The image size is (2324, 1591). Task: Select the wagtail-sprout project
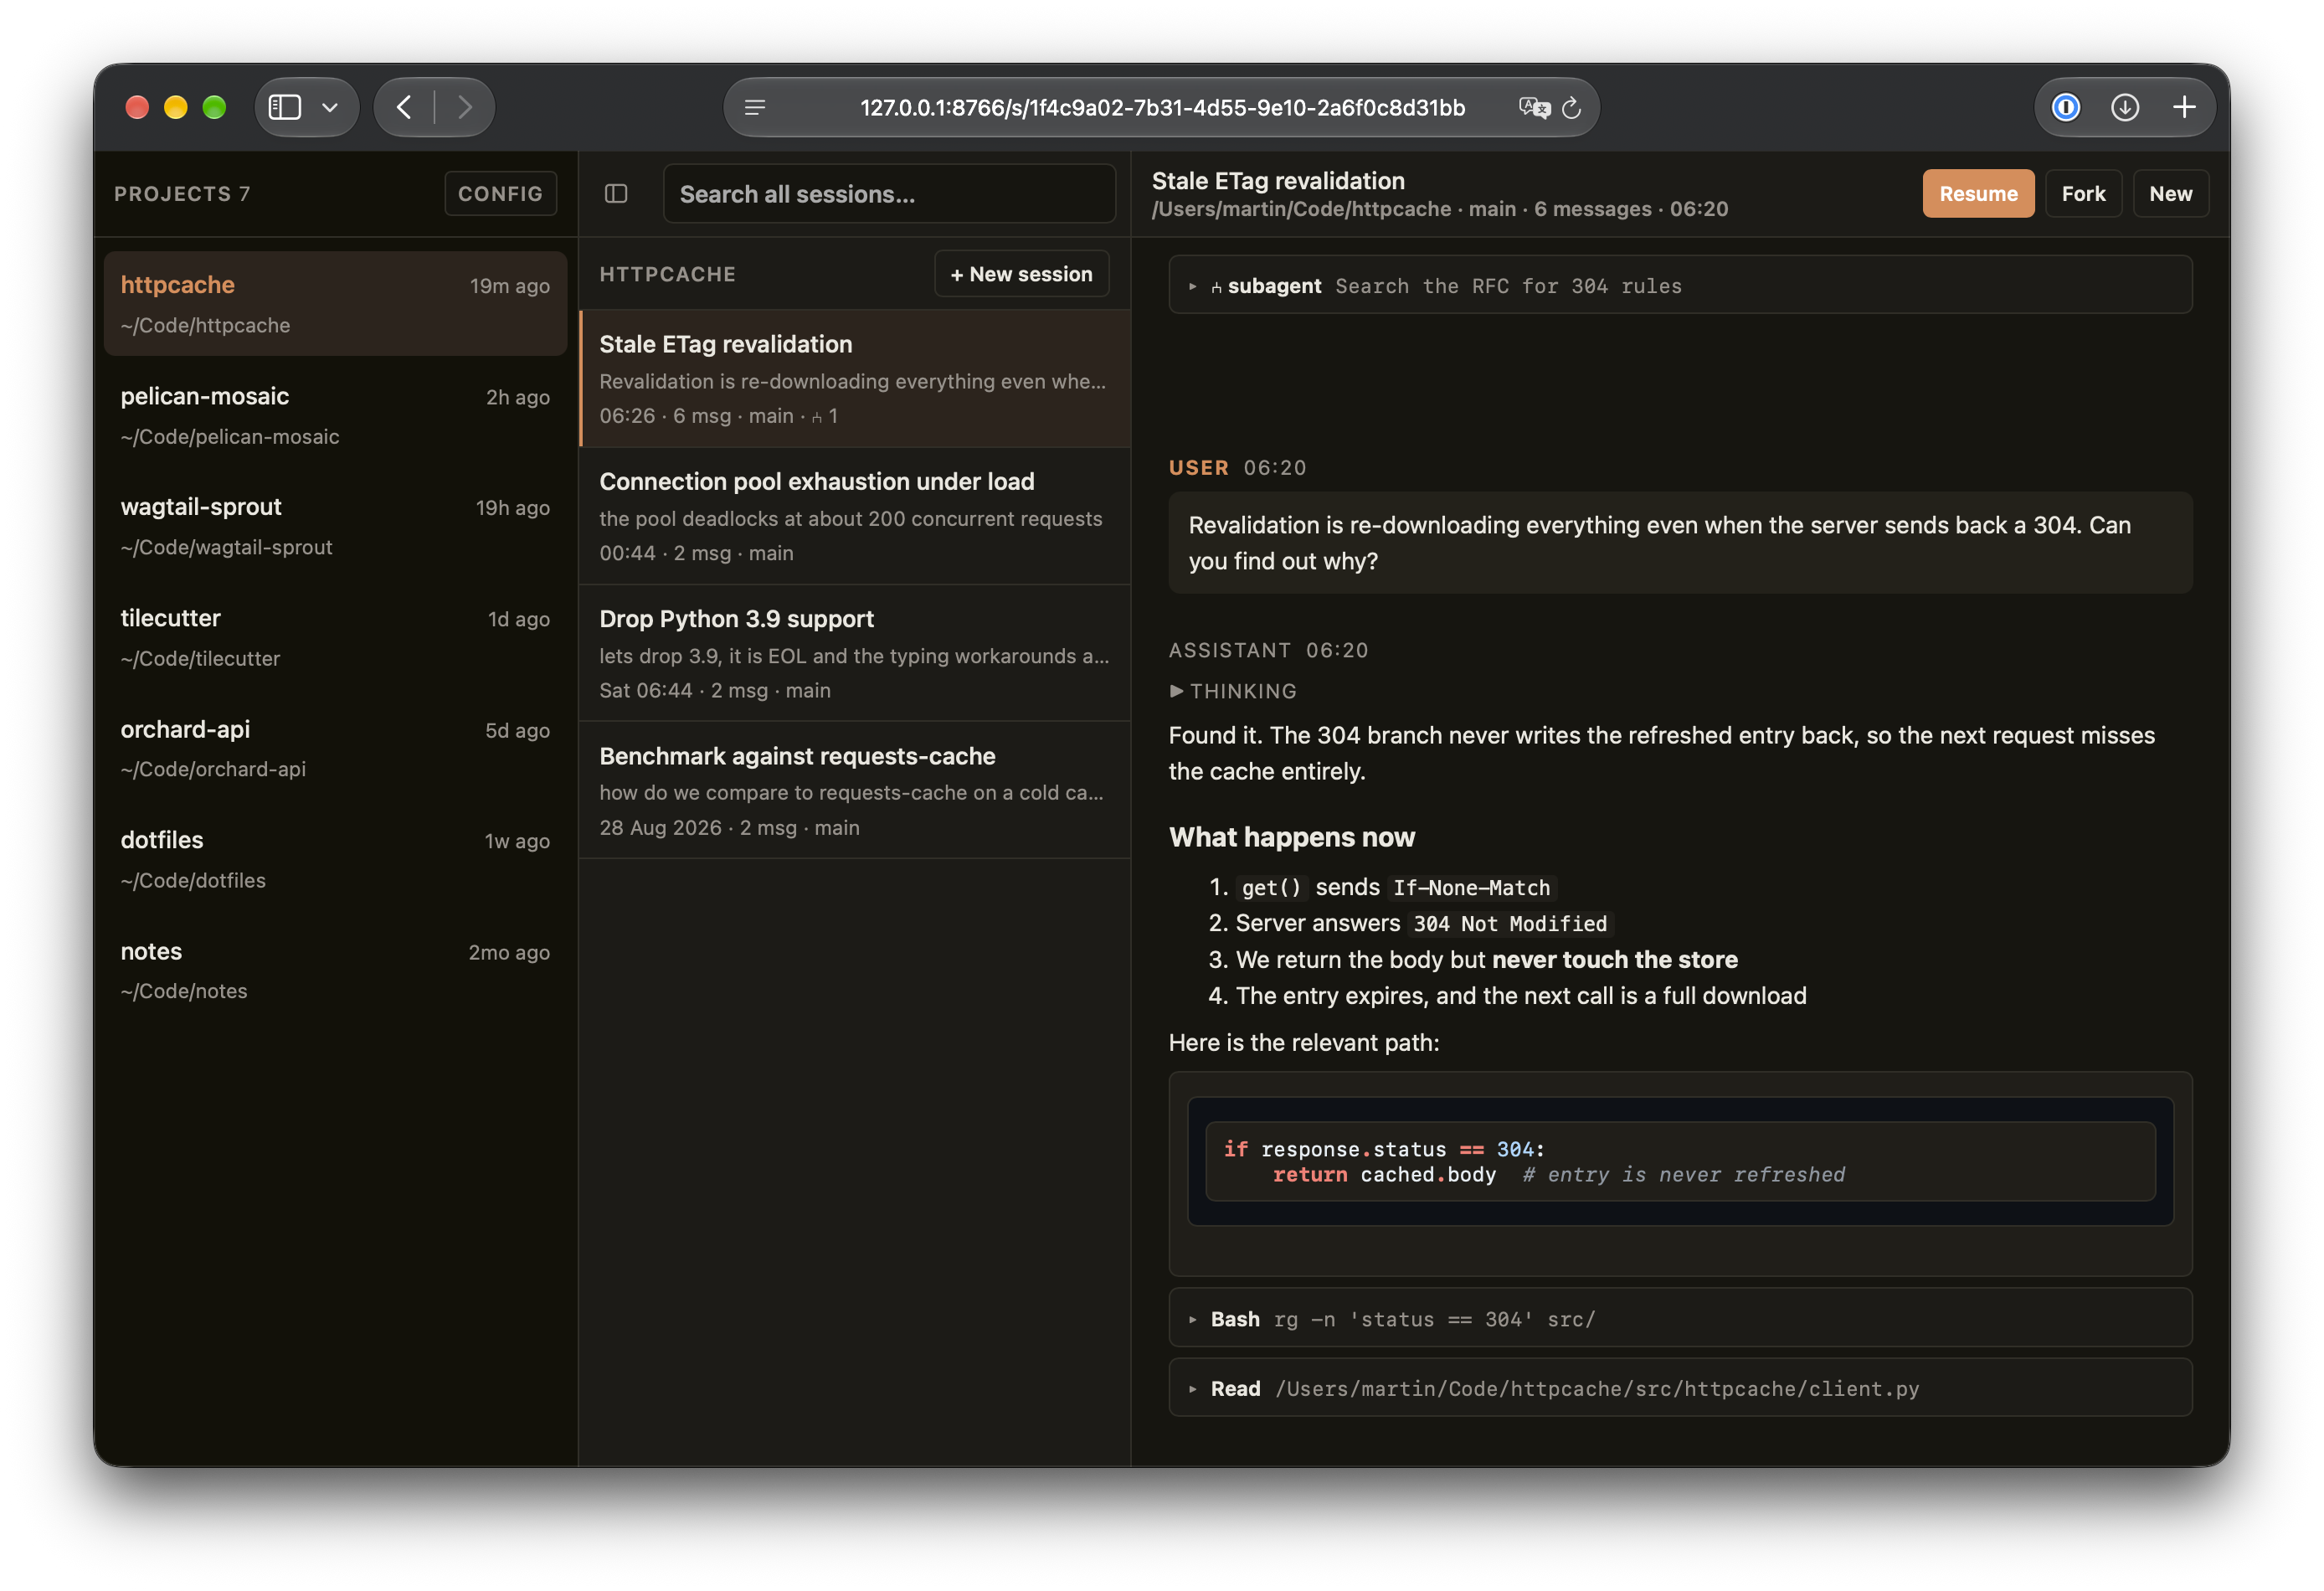point(335,526)
